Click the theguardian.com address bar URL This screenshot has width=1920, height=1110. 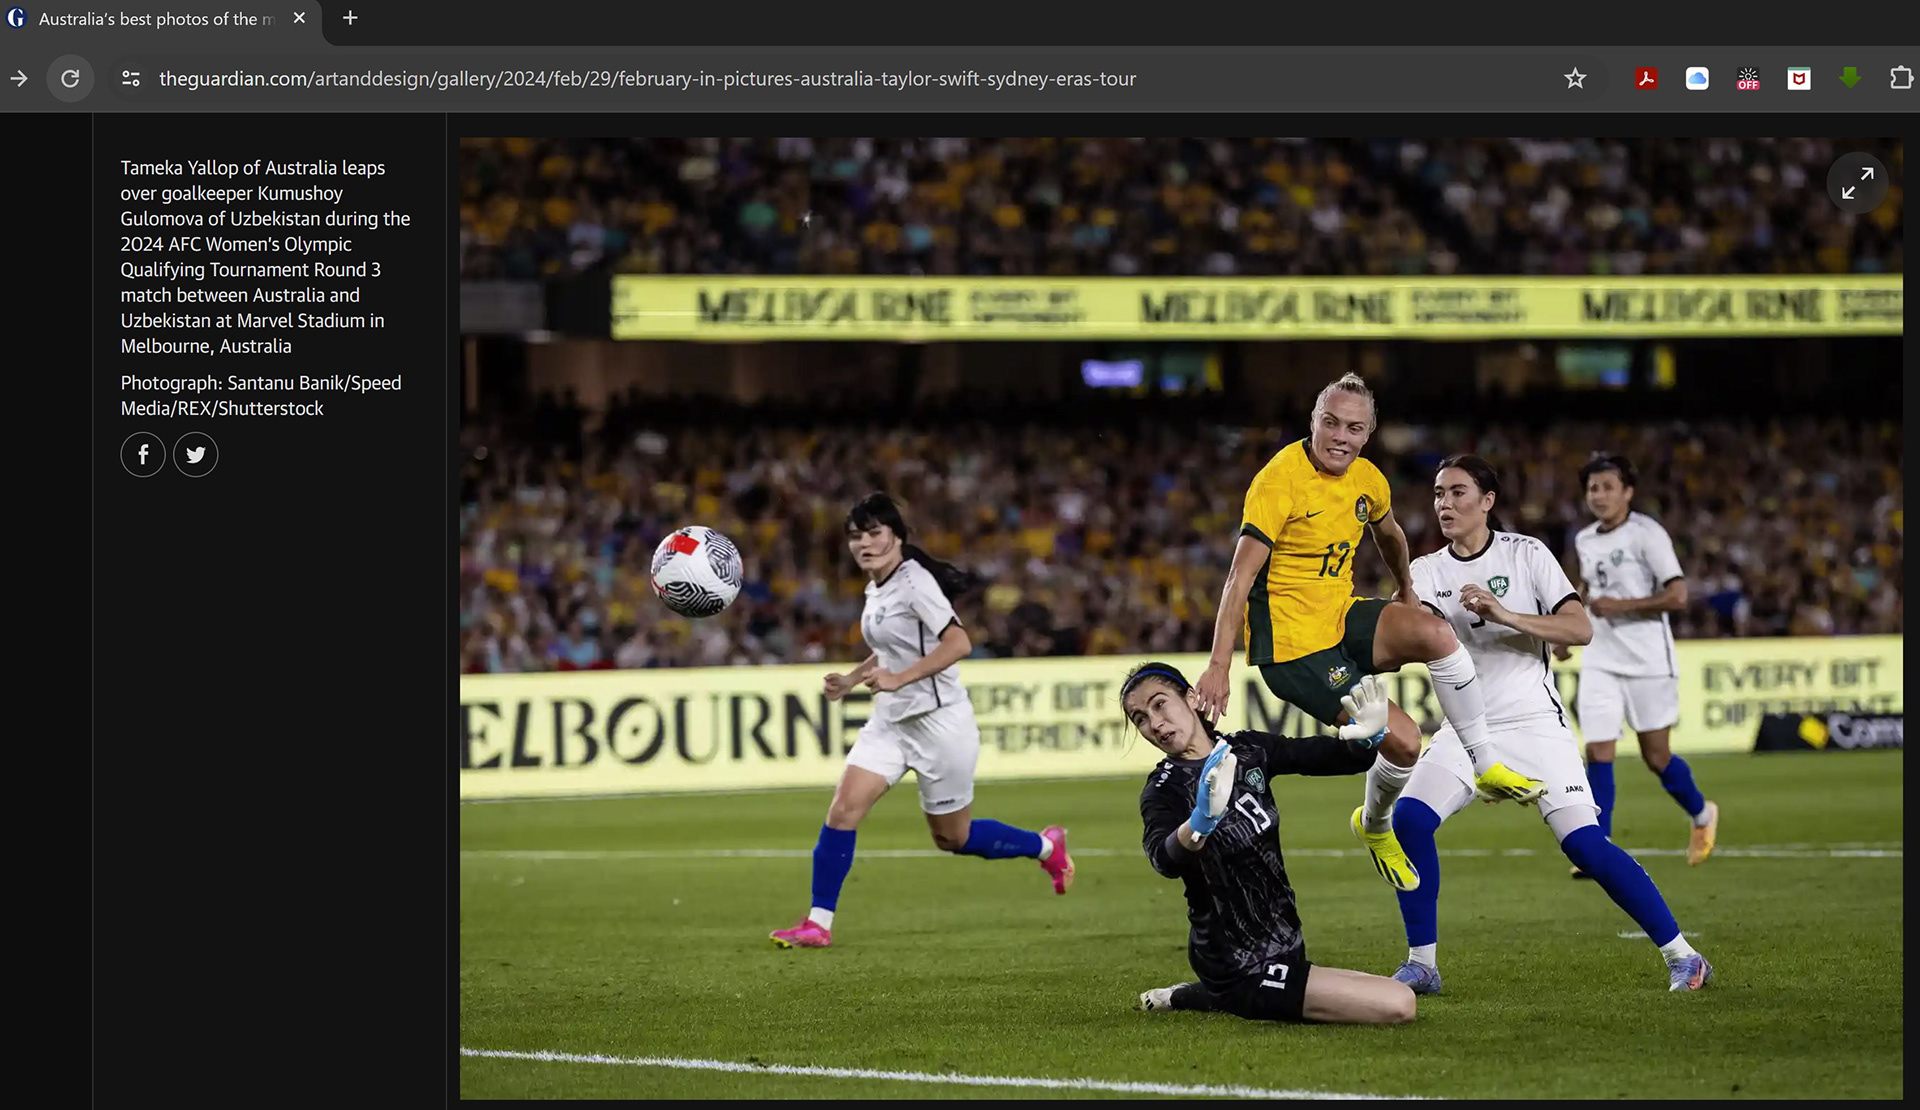(647, 78)
